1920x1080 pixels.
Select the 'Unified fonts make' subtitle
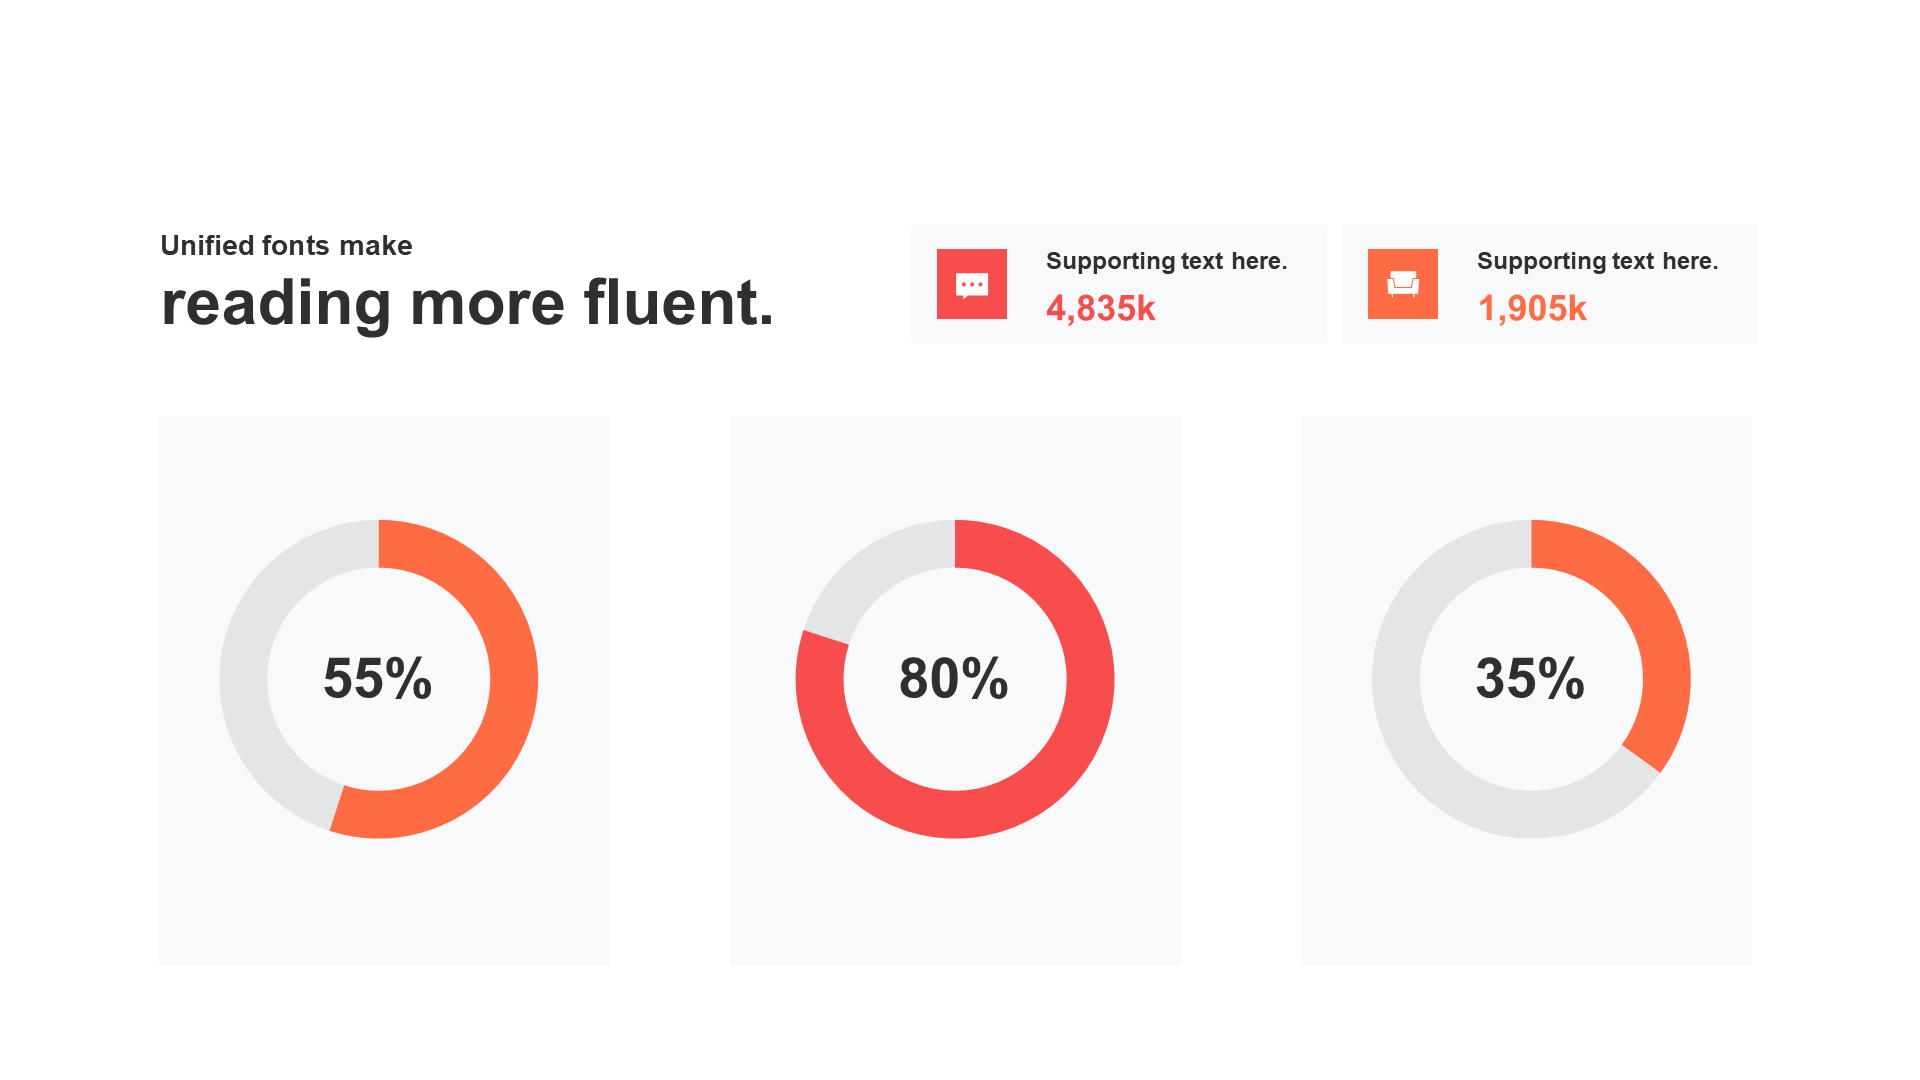[286, 246]
